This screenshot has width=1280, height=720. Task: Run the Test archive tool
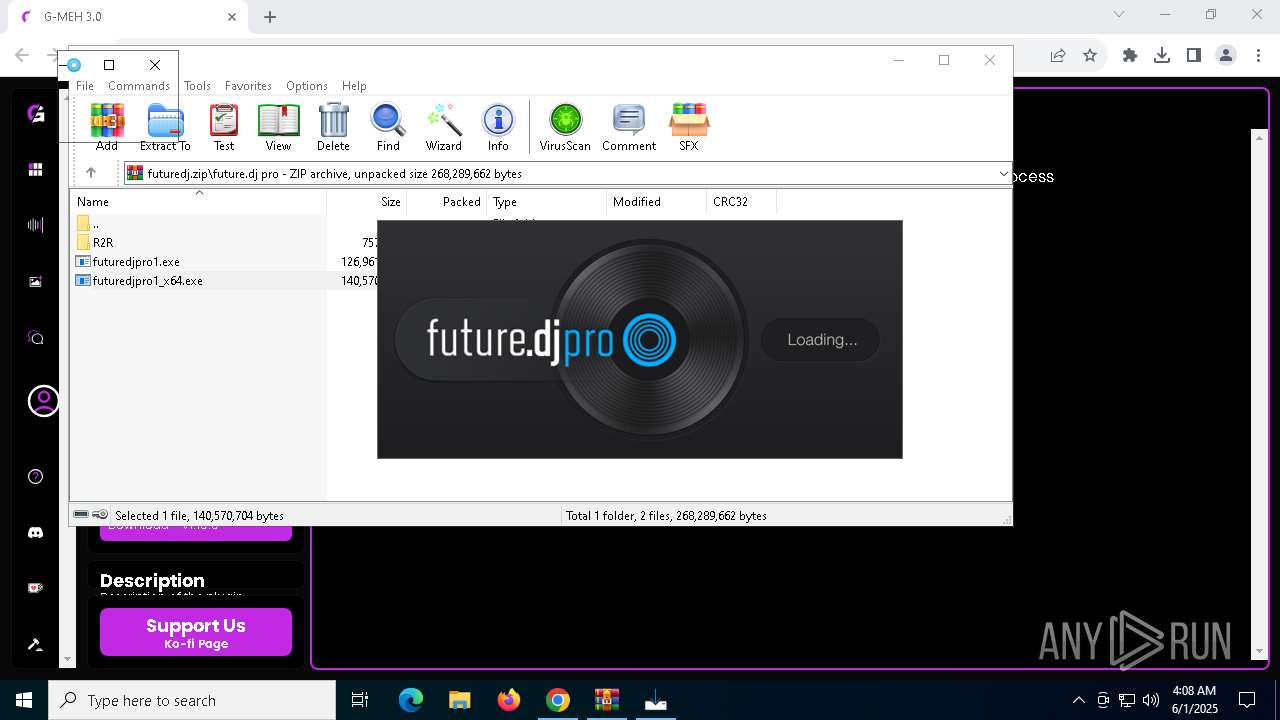[224, 127]
